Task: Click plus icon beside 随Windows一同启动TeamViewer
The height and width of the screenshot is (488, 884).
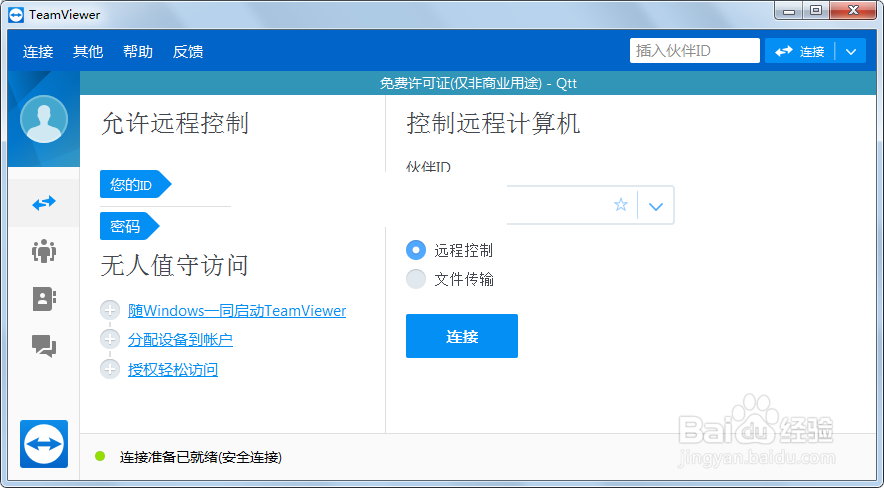Action: point(110,310)
